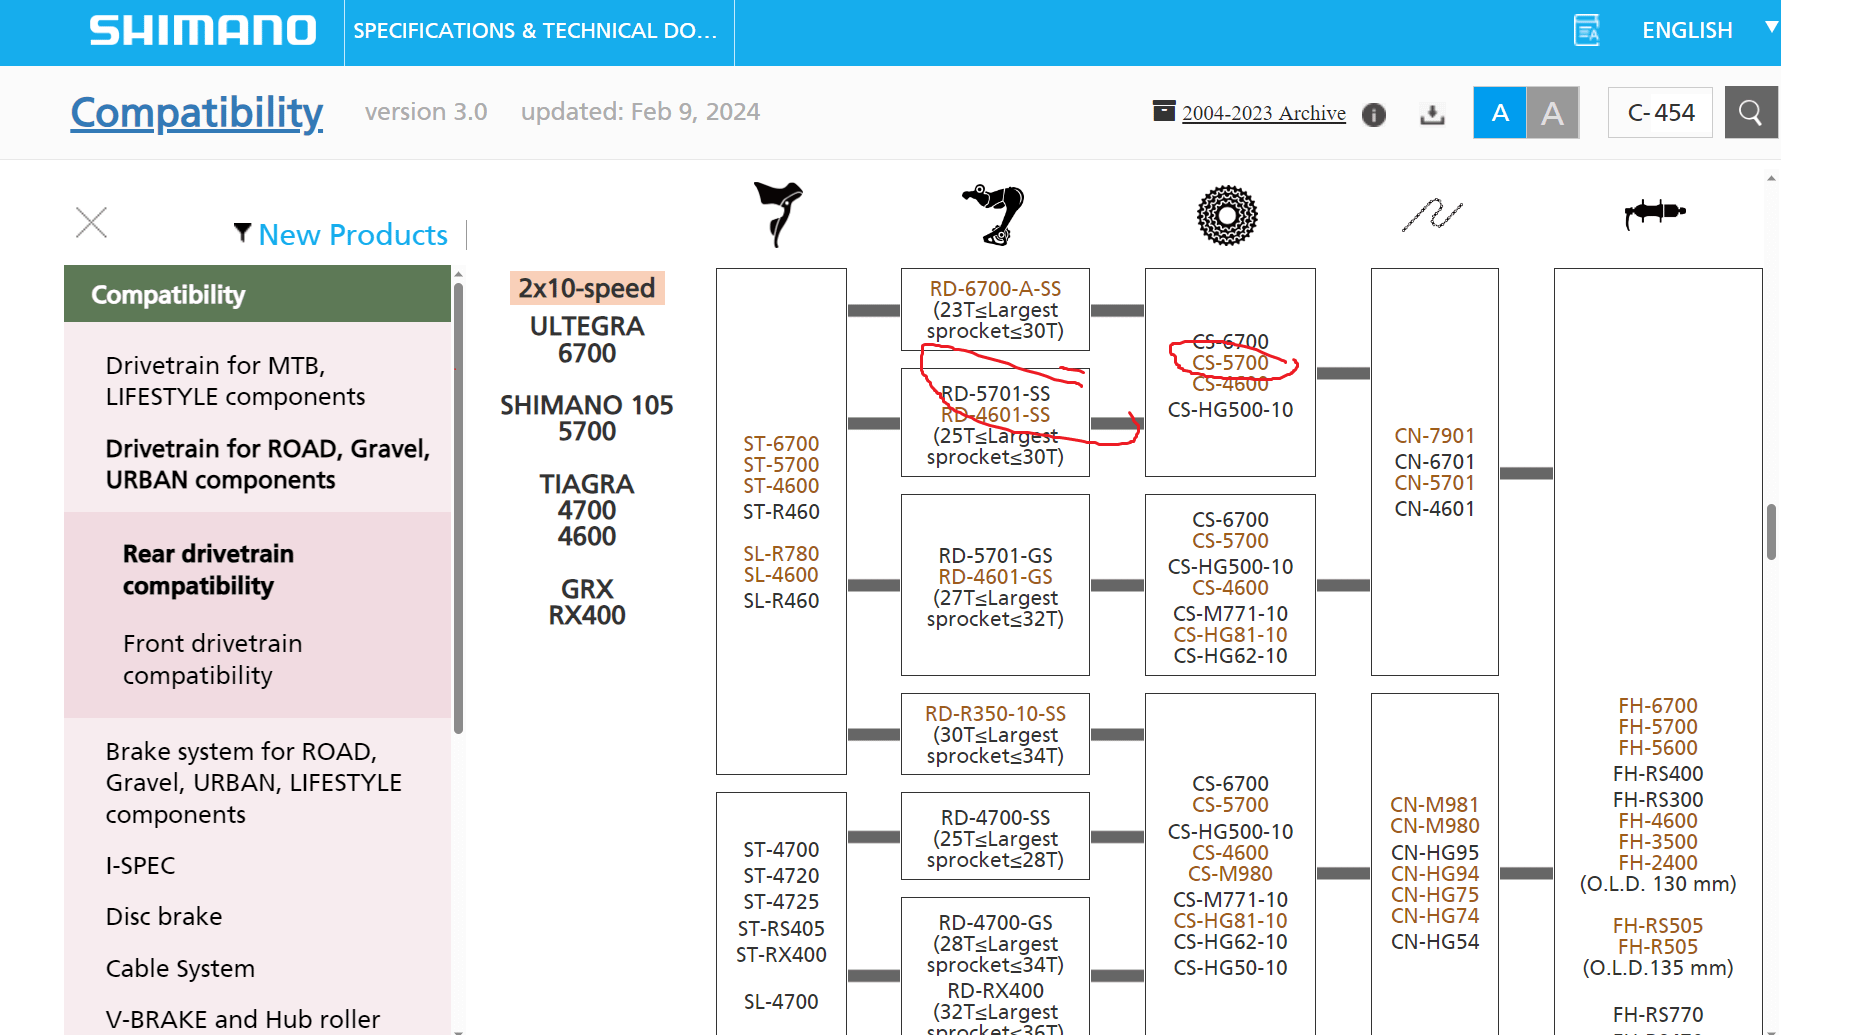The width and height of the screenshot is (1866, 1035).
Task: Open the Cable System menu item
Action: (180, 969)
